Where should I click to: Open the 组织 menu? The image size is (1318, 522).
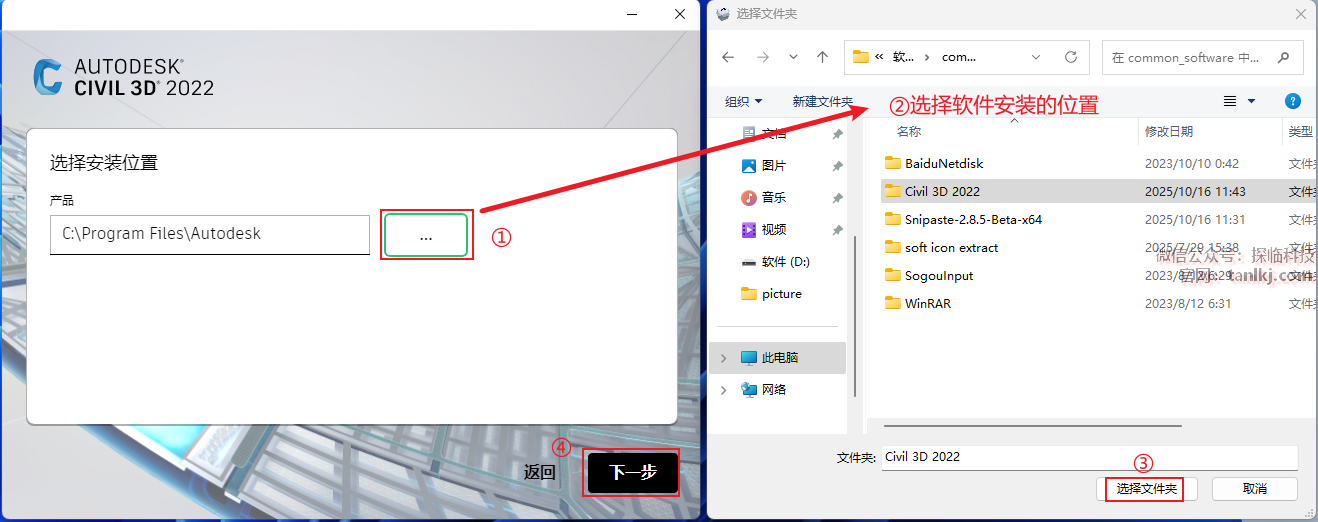coord(743,101)
